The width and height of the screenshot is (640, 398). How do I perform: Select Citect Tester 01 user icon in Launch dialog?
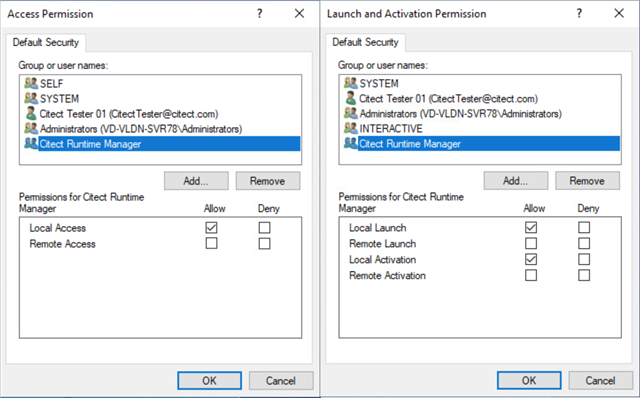tap(351, 98)
